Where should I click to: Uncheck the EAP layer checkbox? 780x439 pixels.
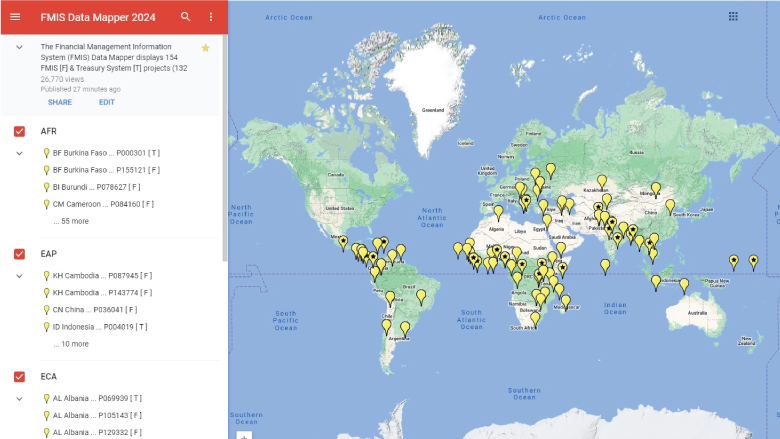(19, 254)
